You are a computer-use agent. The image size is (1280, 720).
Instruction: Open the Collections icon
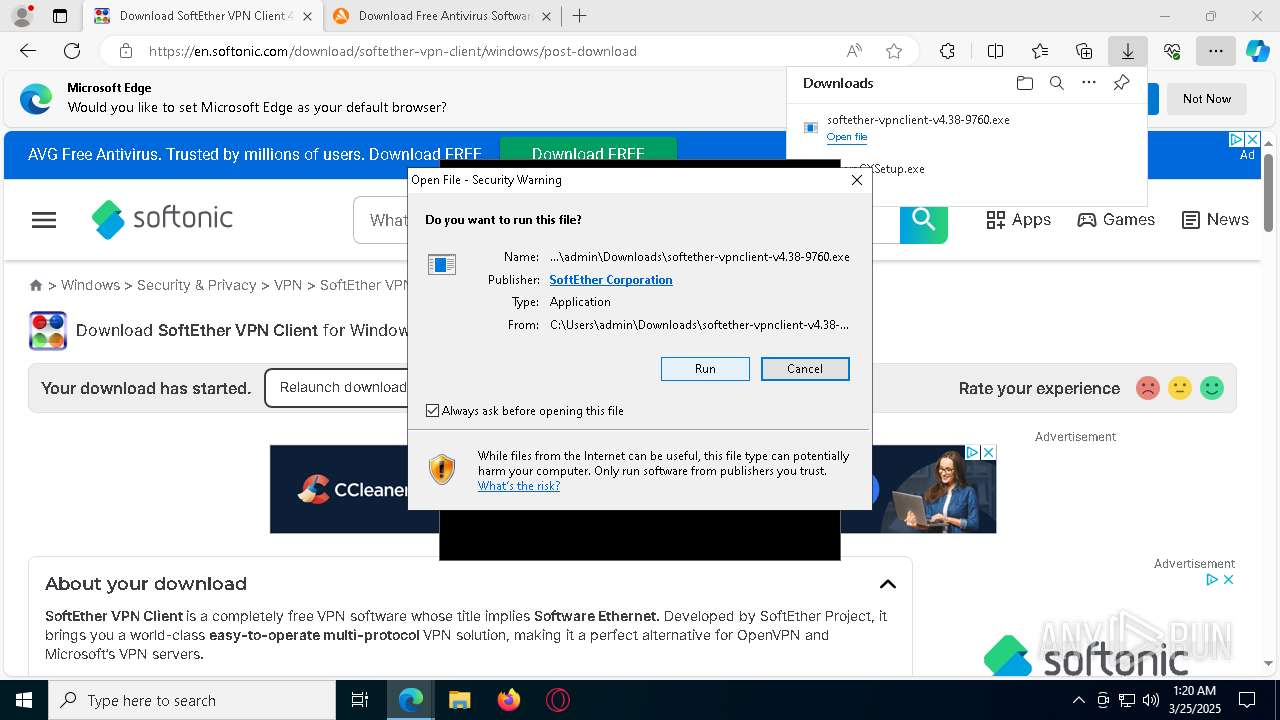click(x=1084, y=51)
